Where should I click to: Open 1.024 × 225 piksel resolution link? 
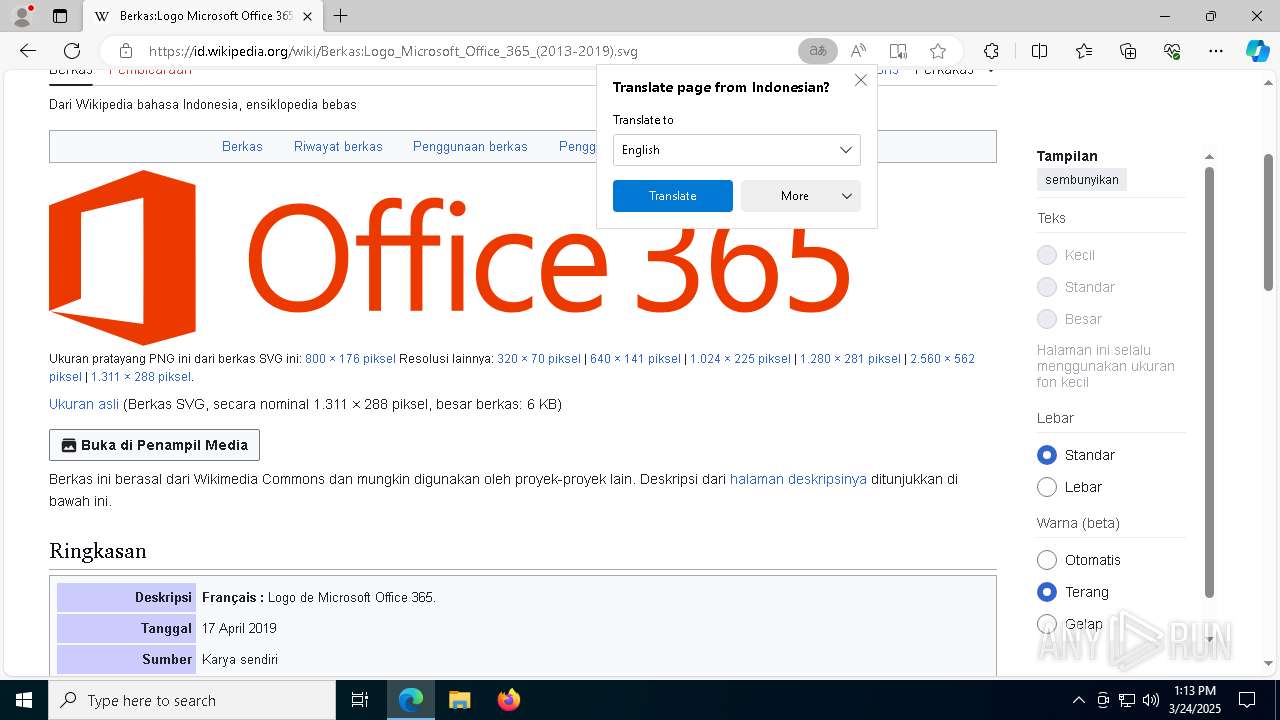pyautogui.click(x=740, y=358)
